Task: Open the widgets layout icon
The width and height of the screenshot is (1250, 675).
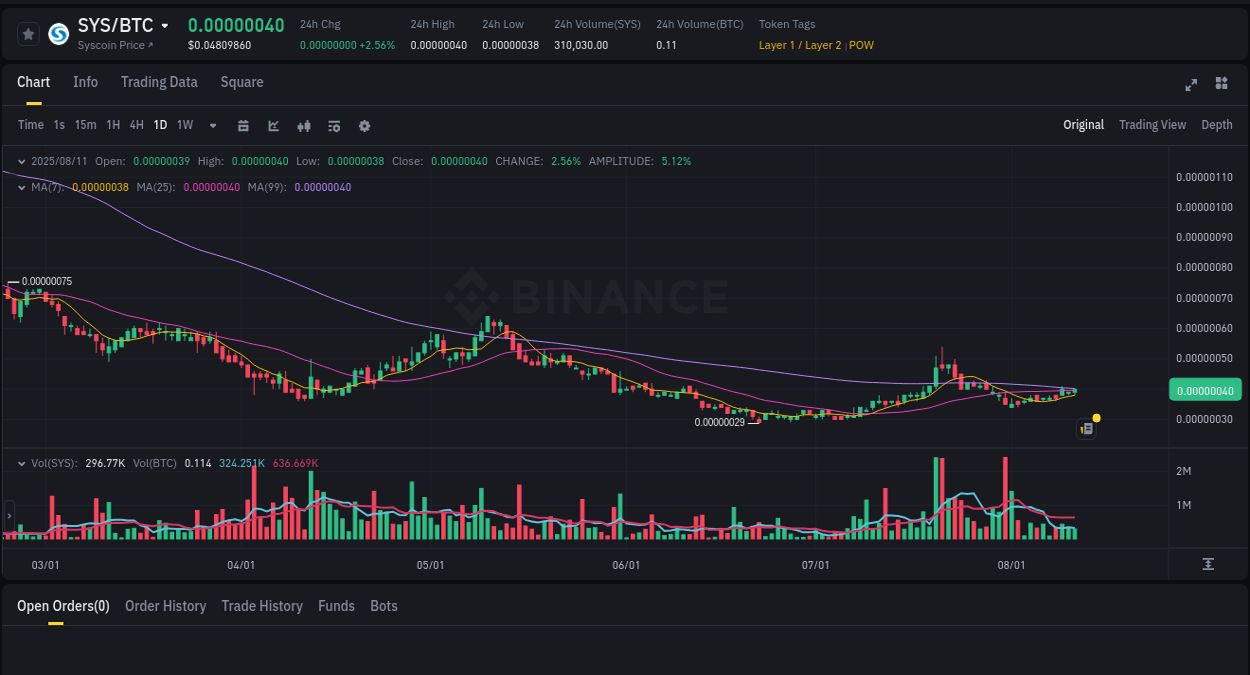Action: click(x=1221, y=84)
